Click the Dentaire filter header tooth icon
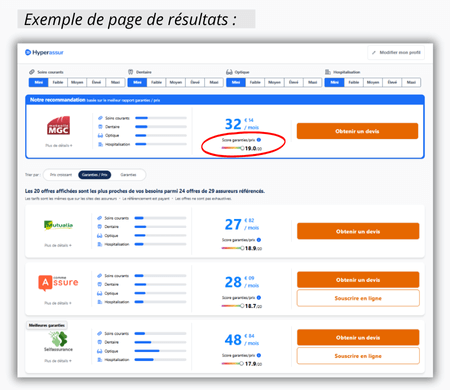 click(x=131, y=72)
